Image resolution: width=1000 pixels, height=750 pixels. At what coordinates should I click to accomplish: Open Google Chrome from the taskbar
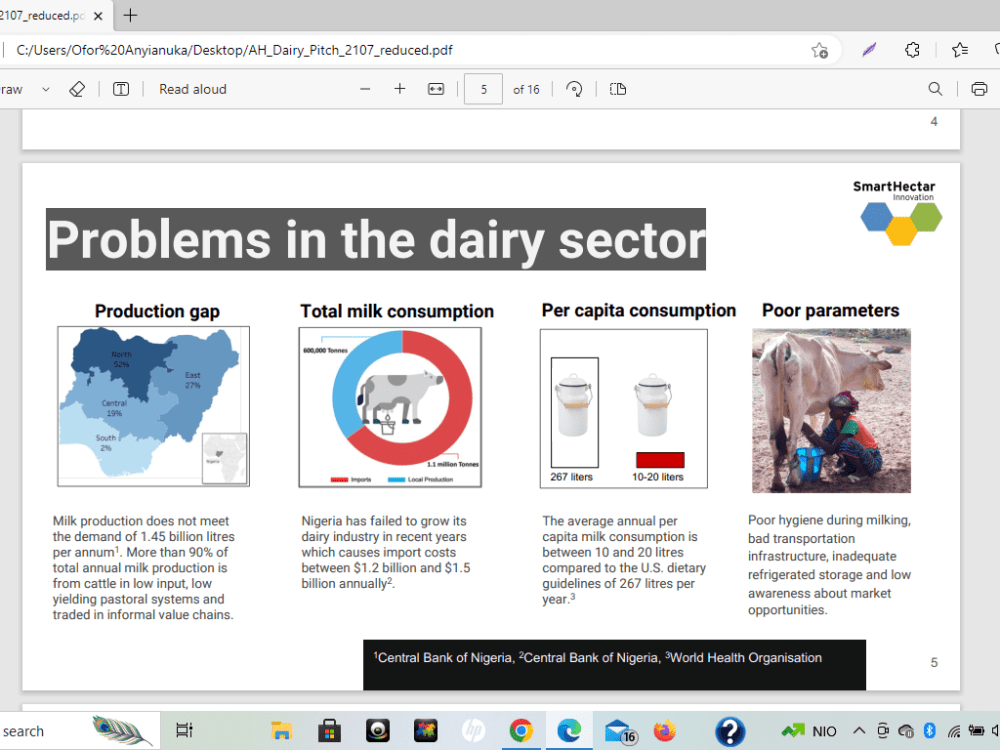[x=521, y=731]
